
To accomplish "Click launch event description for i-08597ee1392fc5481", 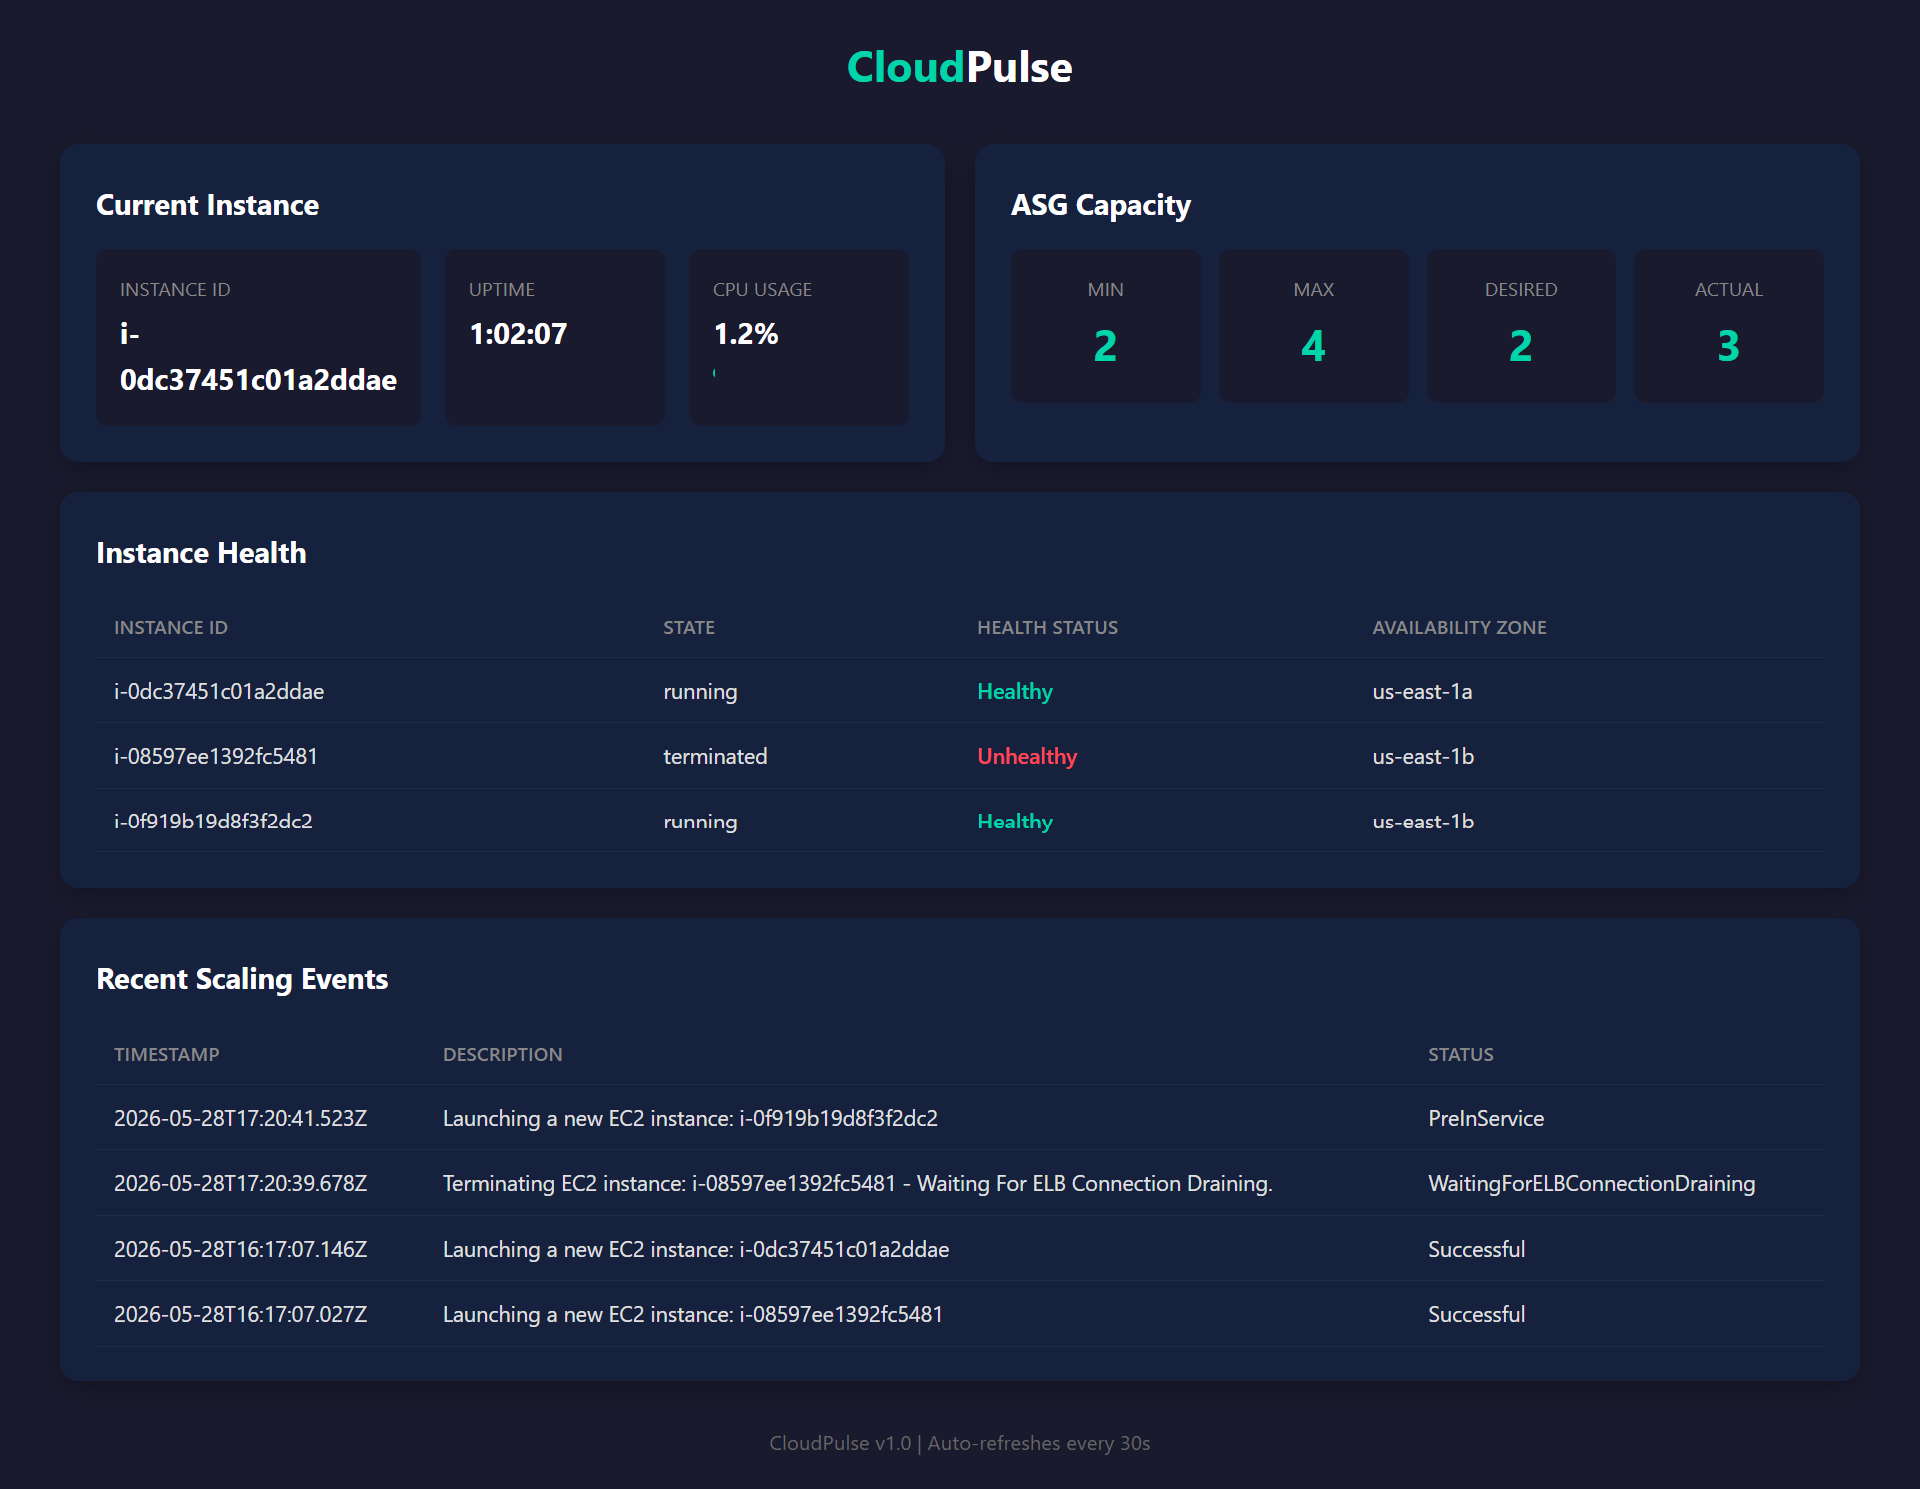I will point(693,1315).
